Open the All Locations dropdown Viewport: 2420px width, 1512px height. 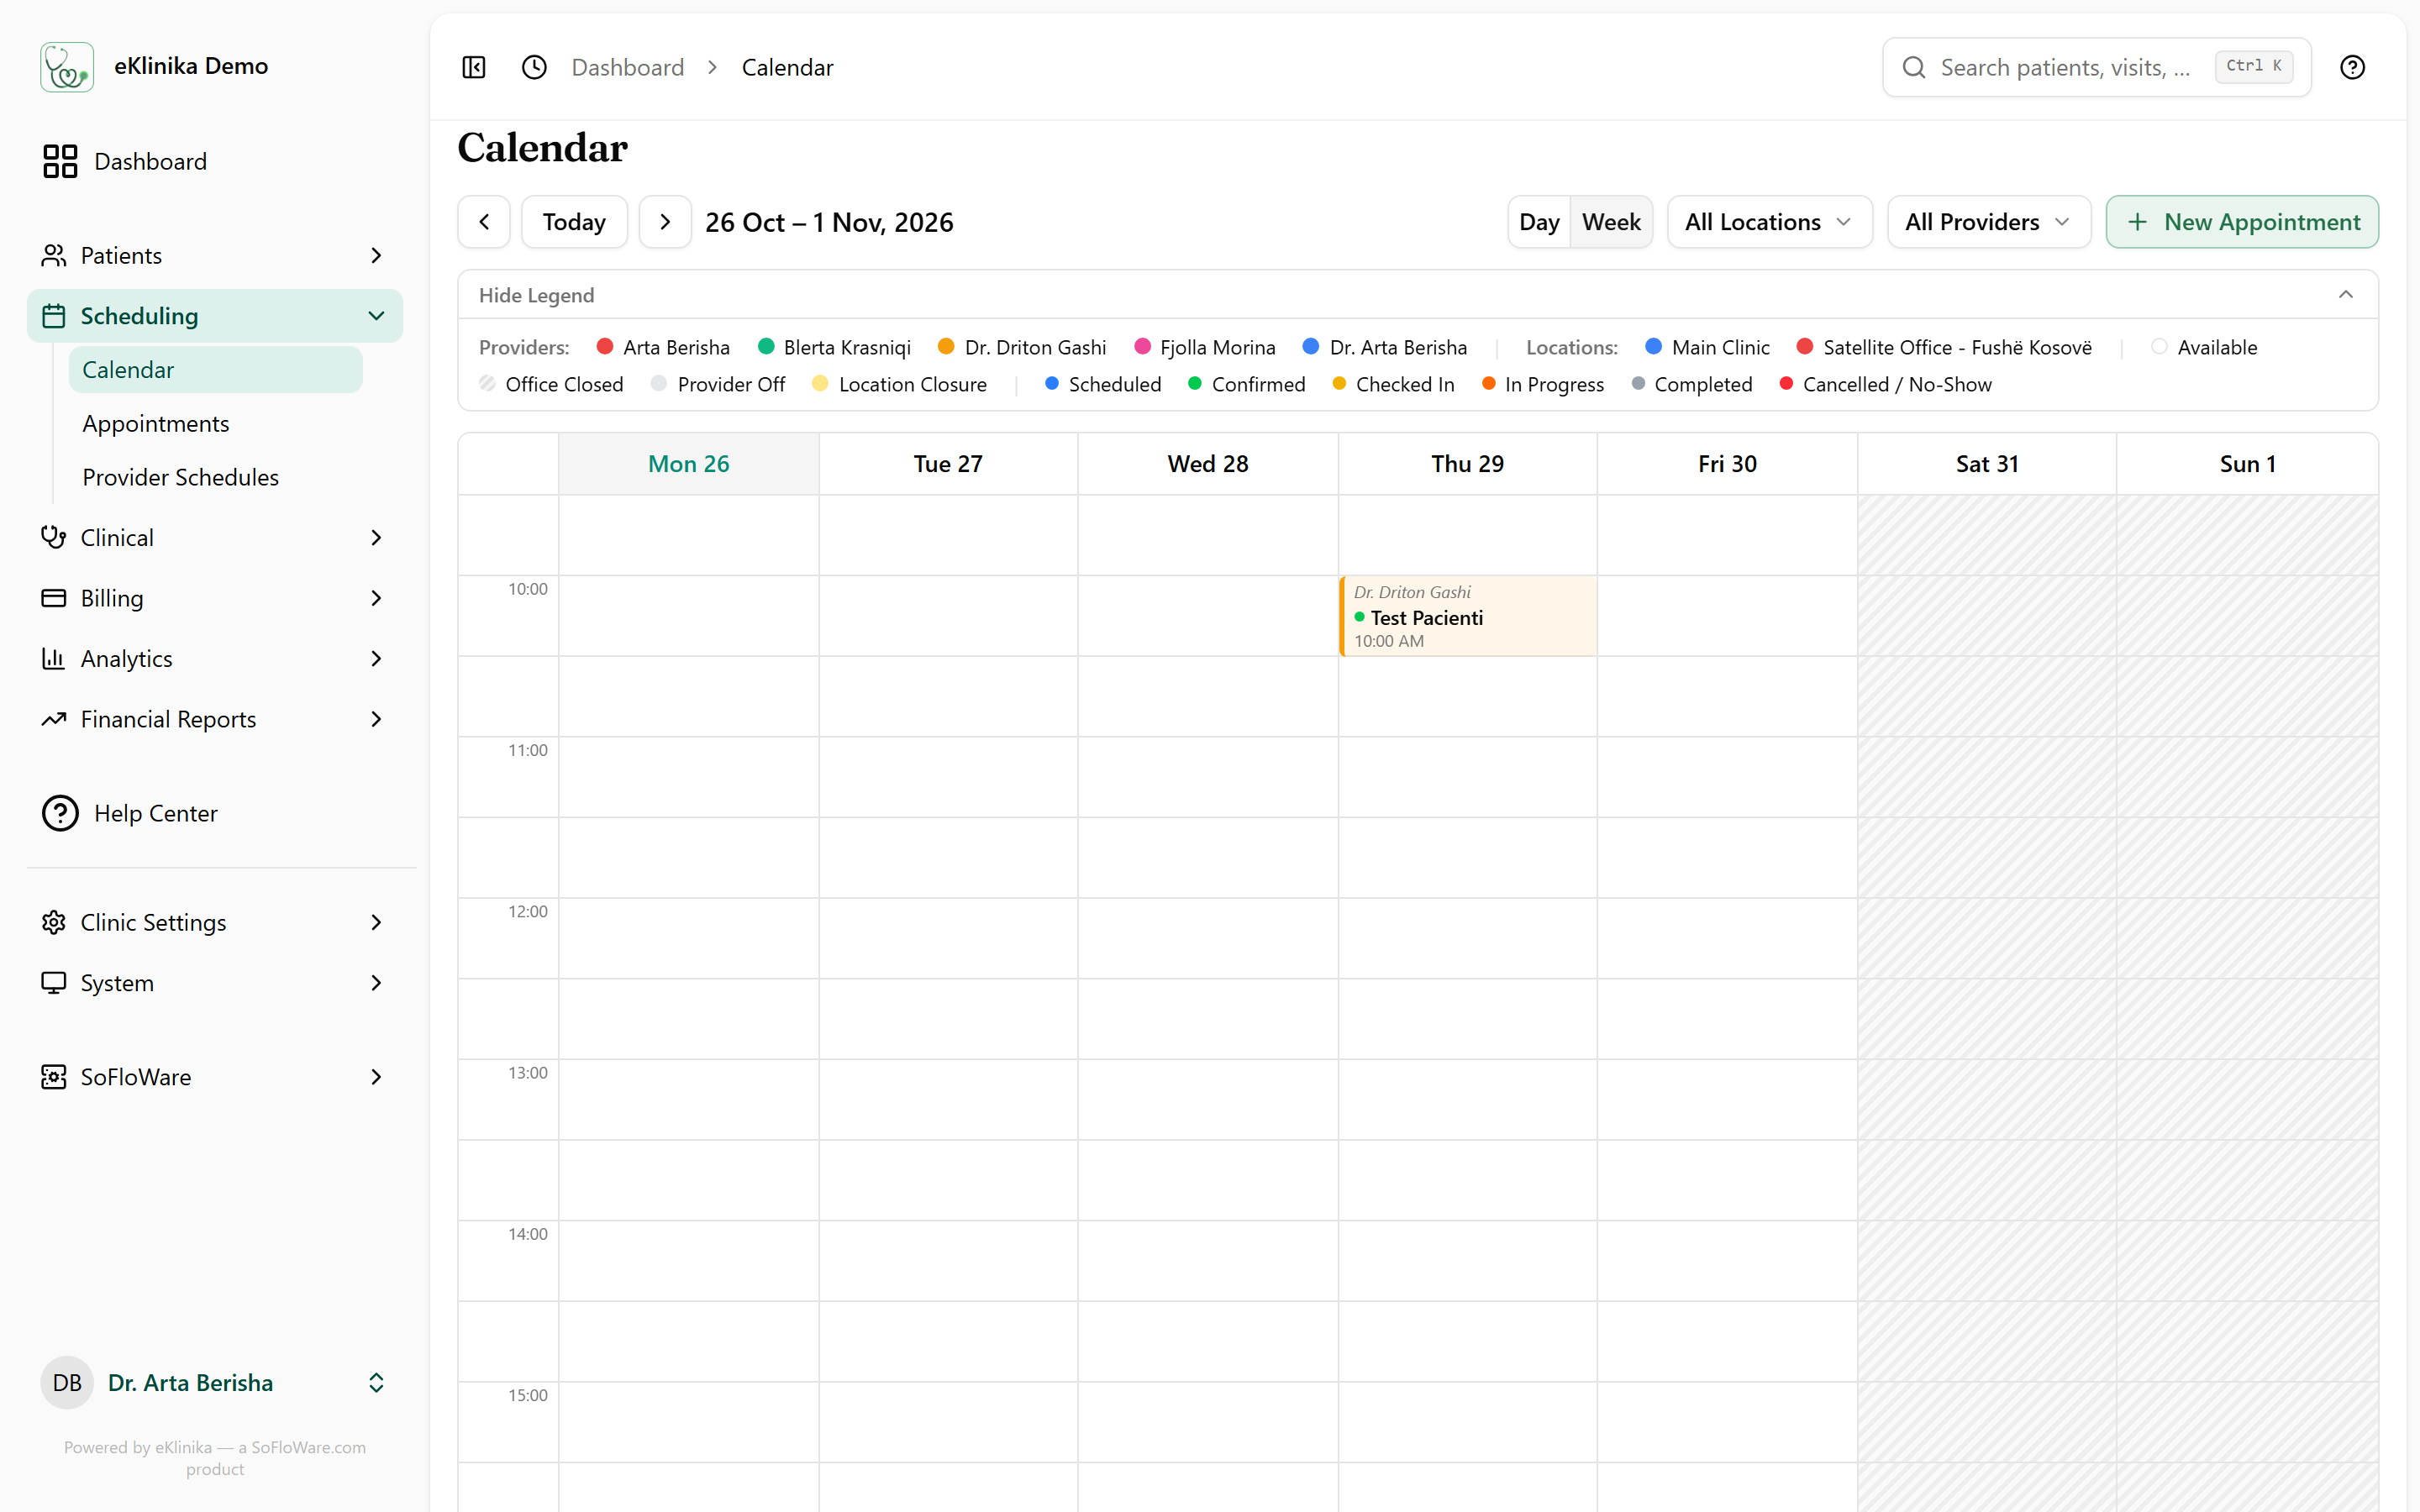click(1769, 222)
